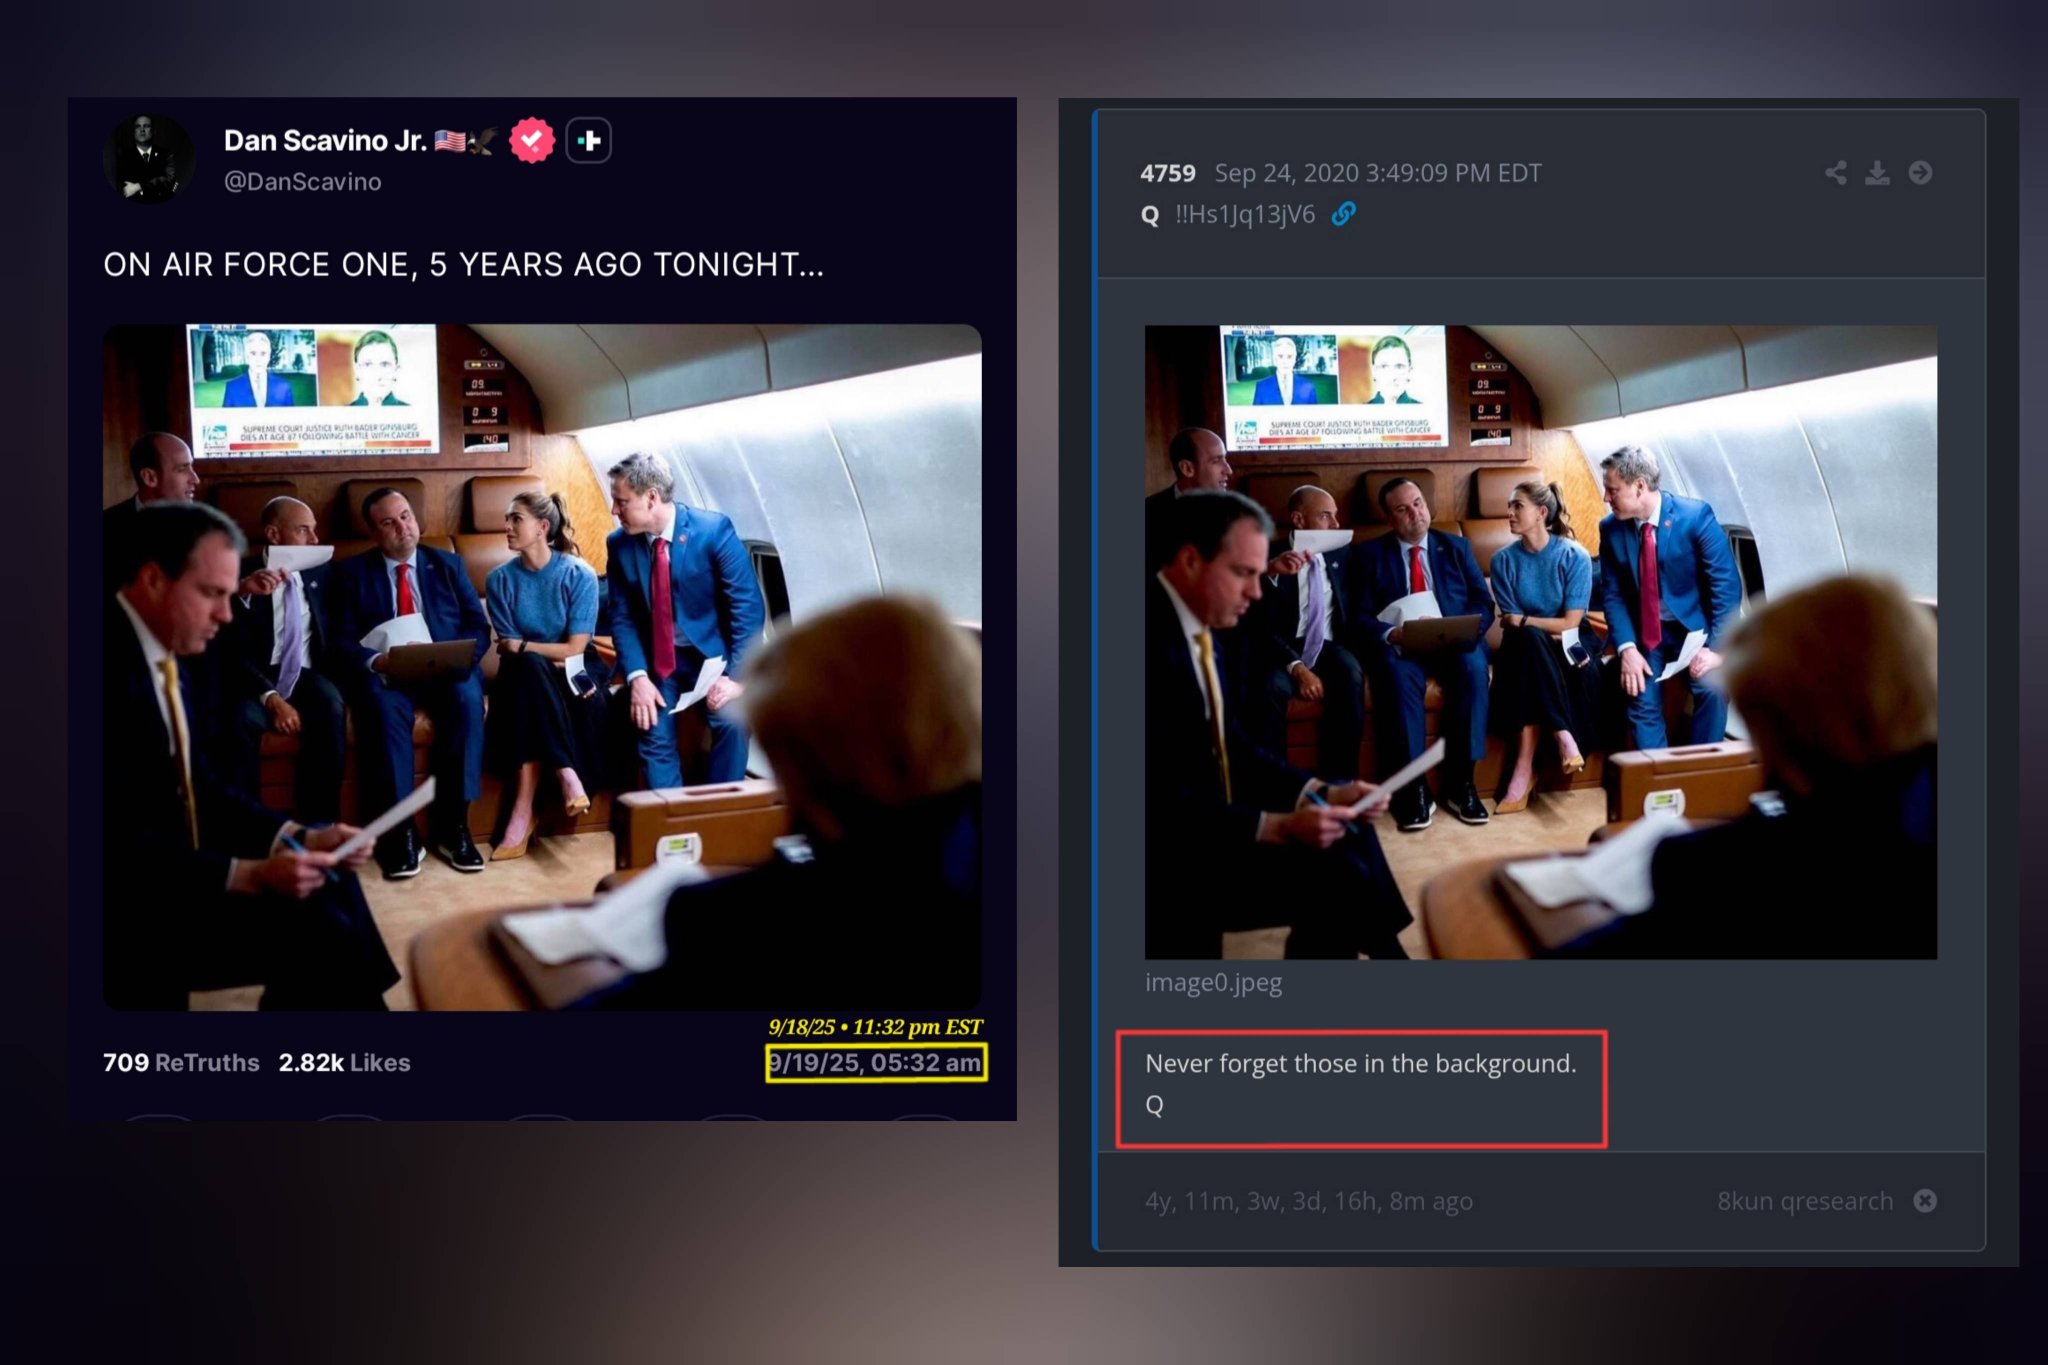Select the post text "ON AIR FORCE ONE, 5 YEARS AGO TONIGHT..."
Viewport: 2048px width, 1365px height.
[x=464, y=264]
